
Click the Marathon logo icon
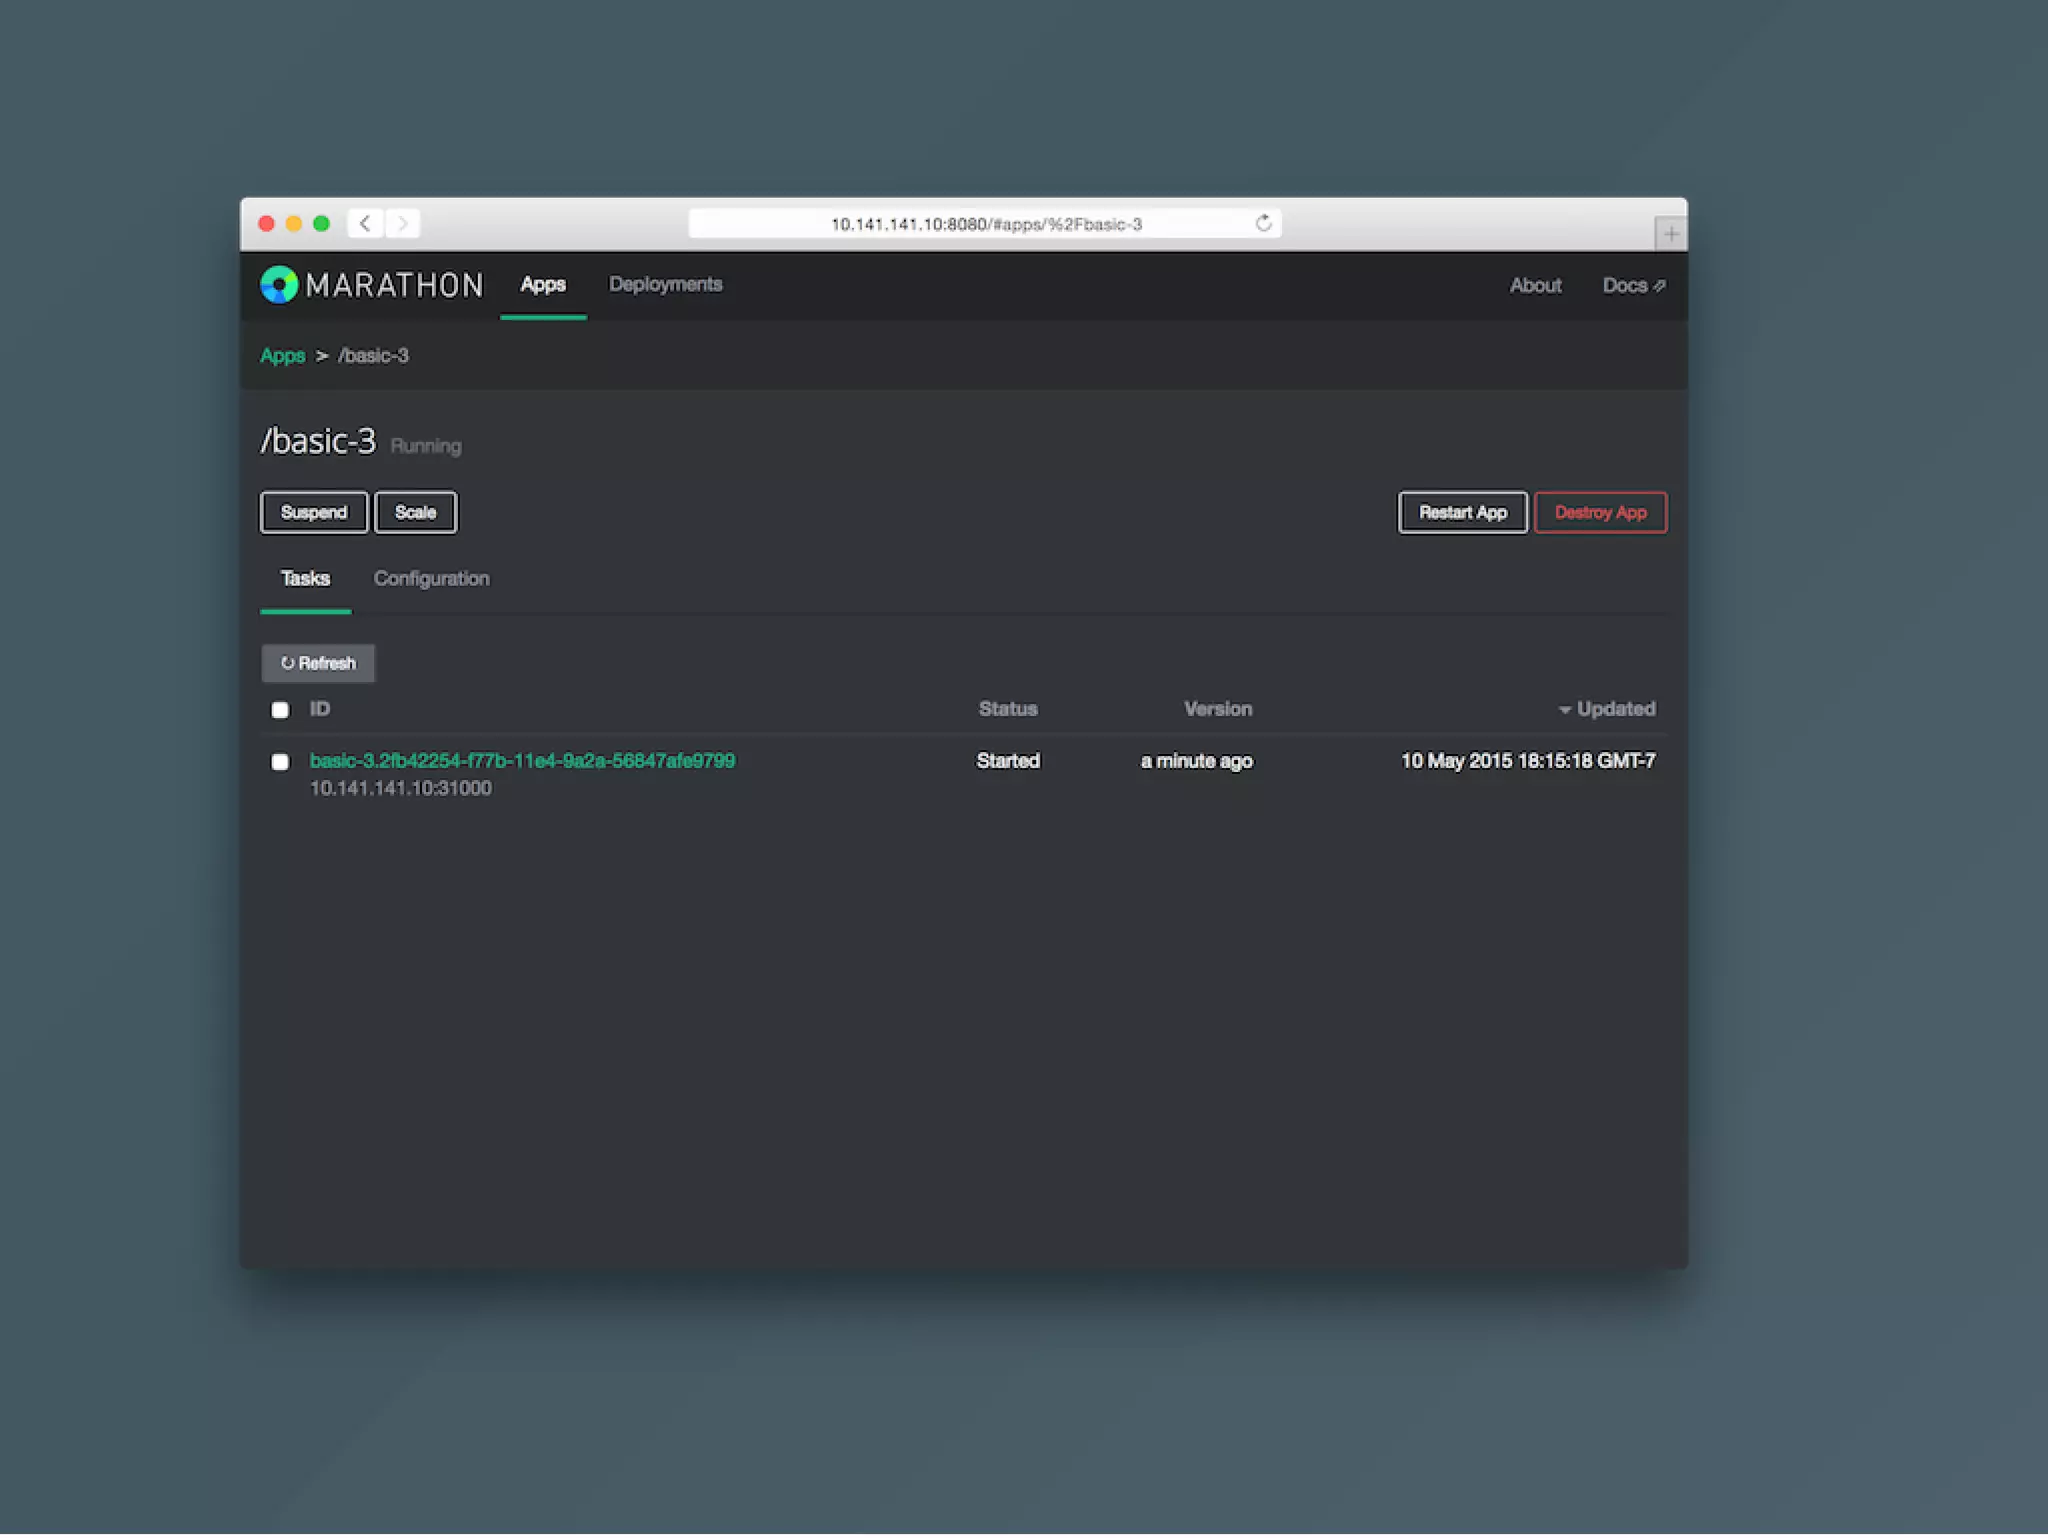(x=279, y=285)
